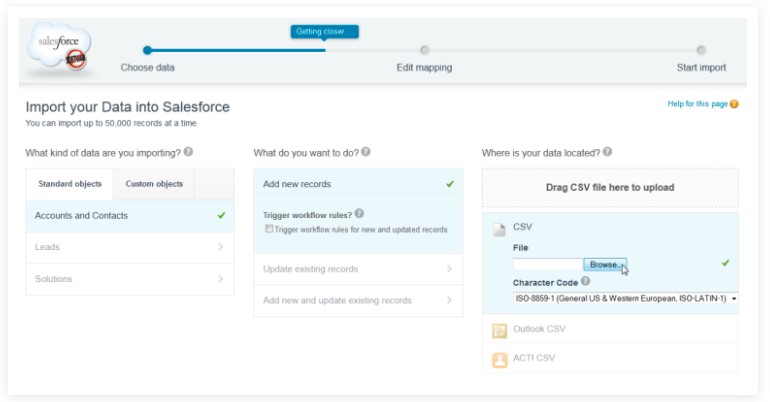Switch to Custom objects tab
Image resolution: width=770 pixels, height=402 pixels.
pyautogui.click(x=154, y=184)
